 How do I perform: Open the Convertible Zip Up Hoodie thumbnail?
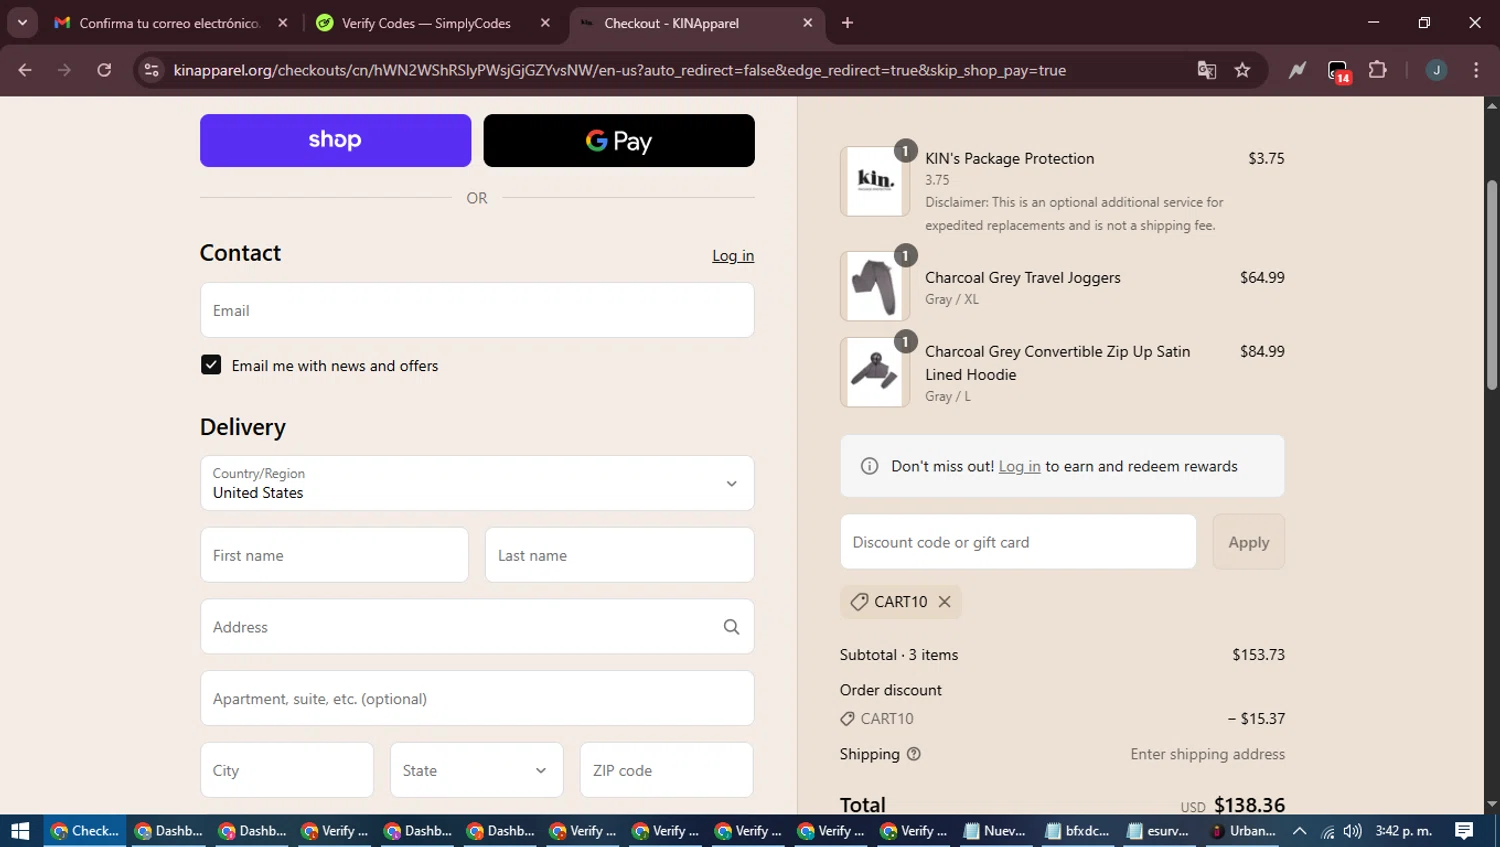(x=875, y=372)
